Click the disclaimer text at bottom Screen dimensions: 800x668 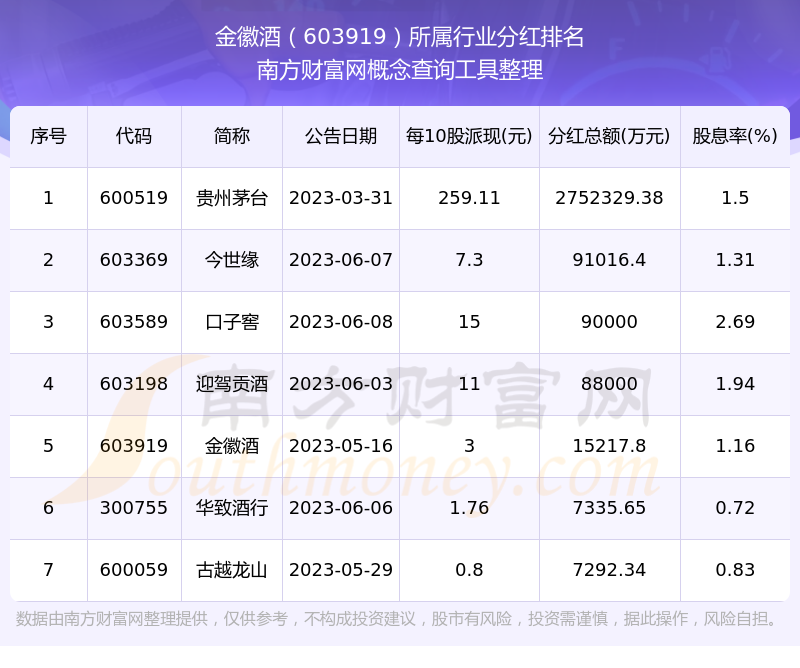click(398, 619)
